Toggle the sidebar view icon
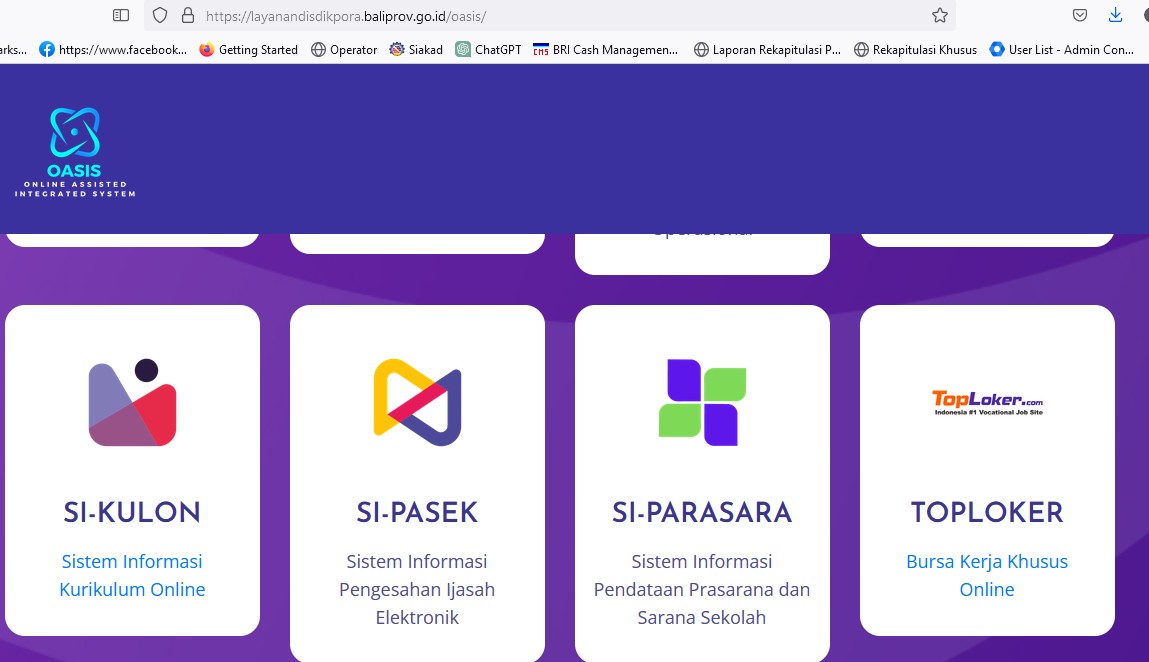The image size is (1149, 662). click(x=121, y=15)
